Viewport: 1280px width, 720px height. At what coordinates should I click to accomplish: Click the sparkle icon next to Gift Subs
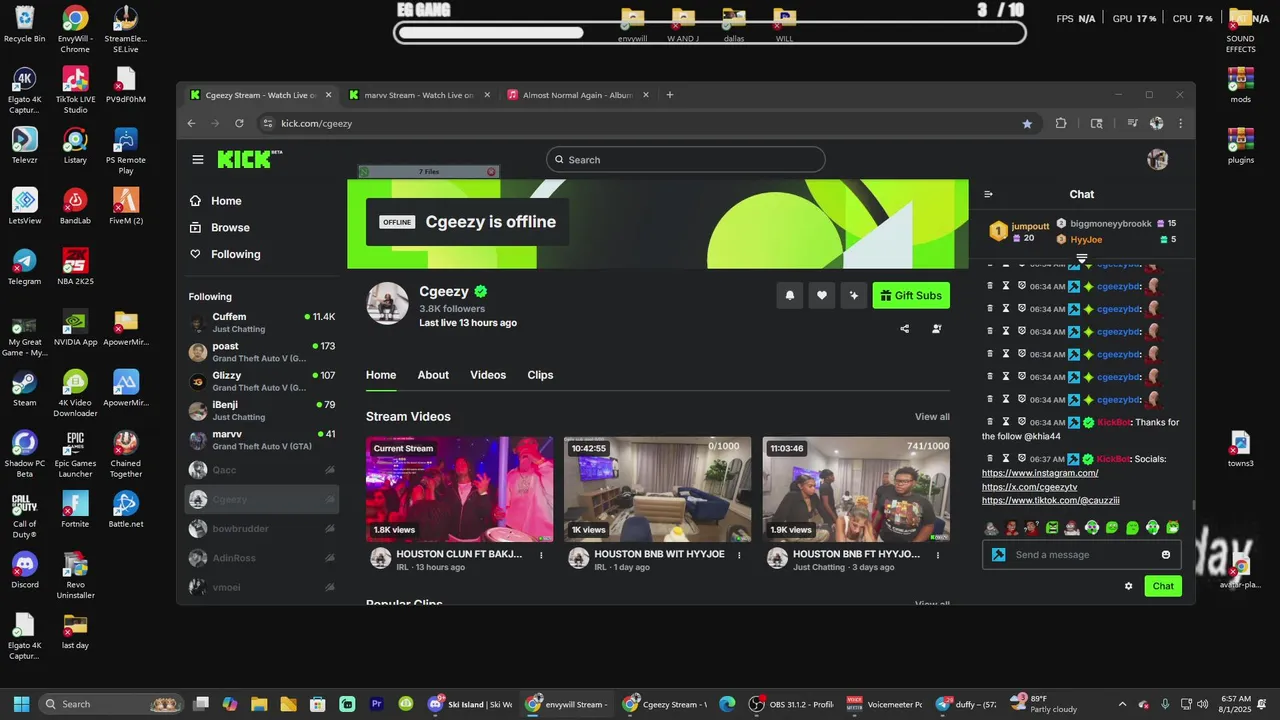[853, 295]
